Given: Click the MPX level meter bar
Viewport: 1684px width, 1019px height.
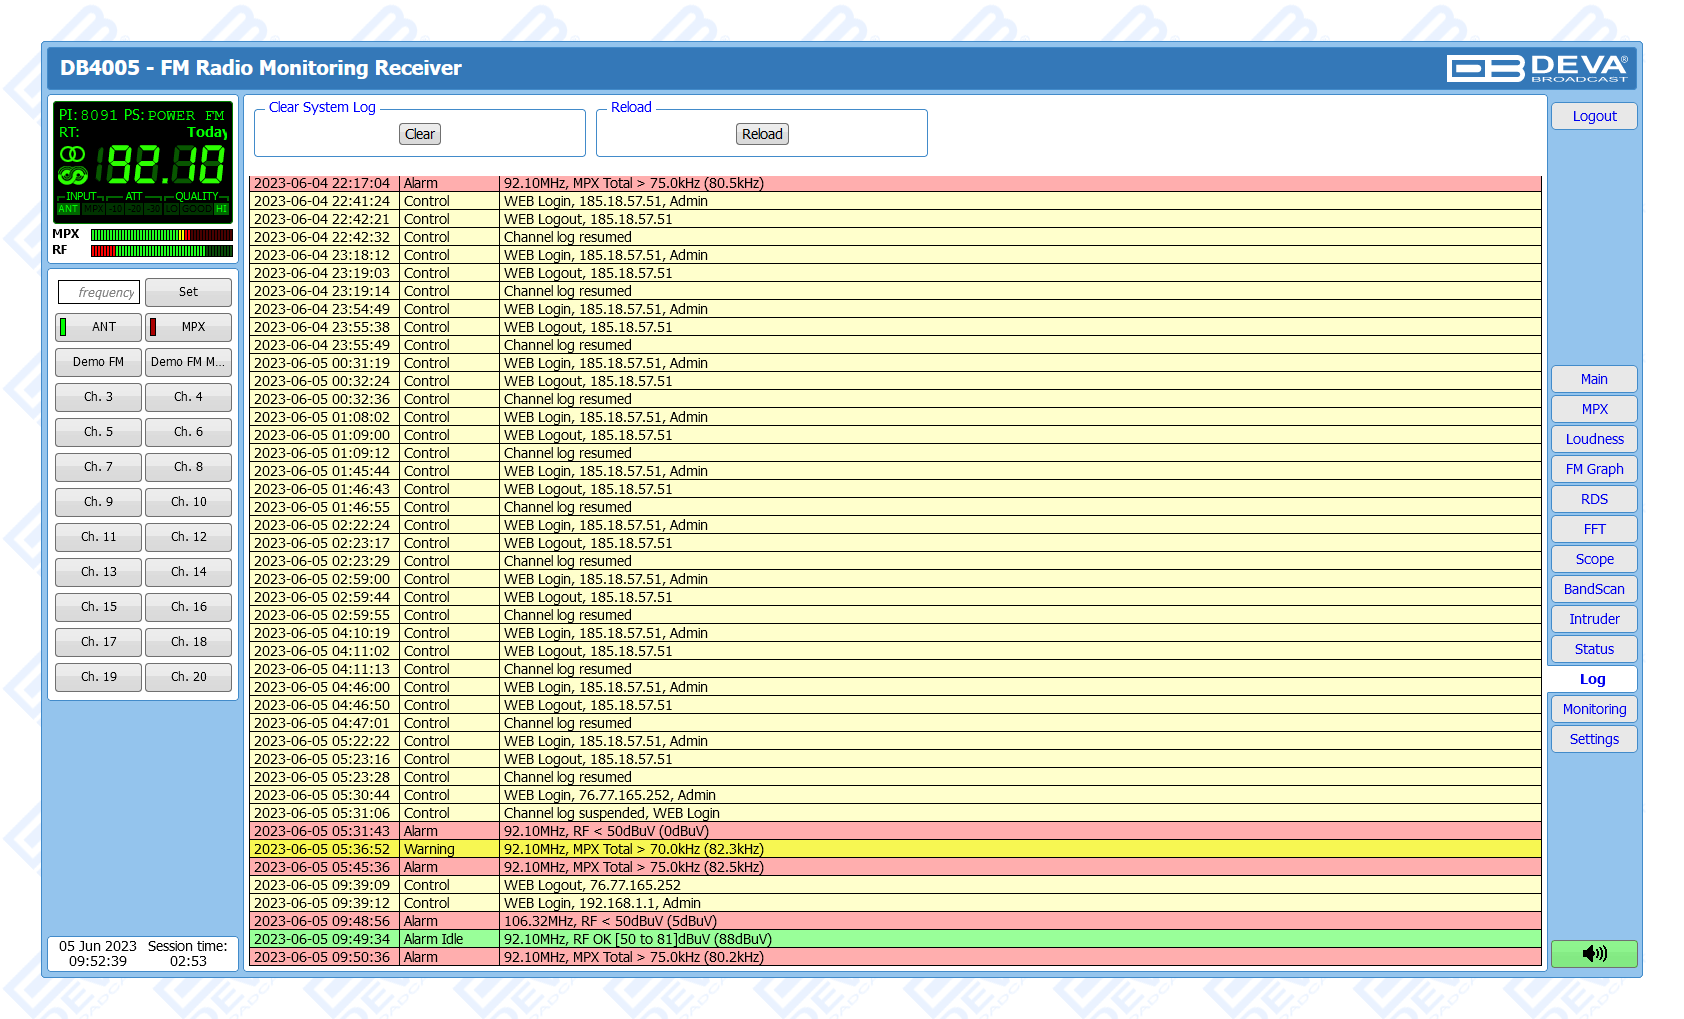Looking at the screenshot, I should point(161,235).
